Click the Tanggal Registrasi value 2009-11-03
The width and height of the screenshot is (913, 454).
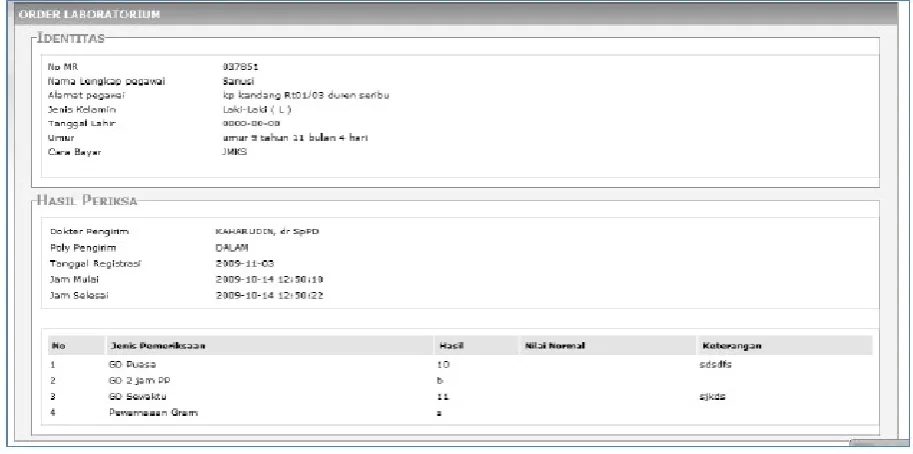pyautogui.click(x=245, y=264)
